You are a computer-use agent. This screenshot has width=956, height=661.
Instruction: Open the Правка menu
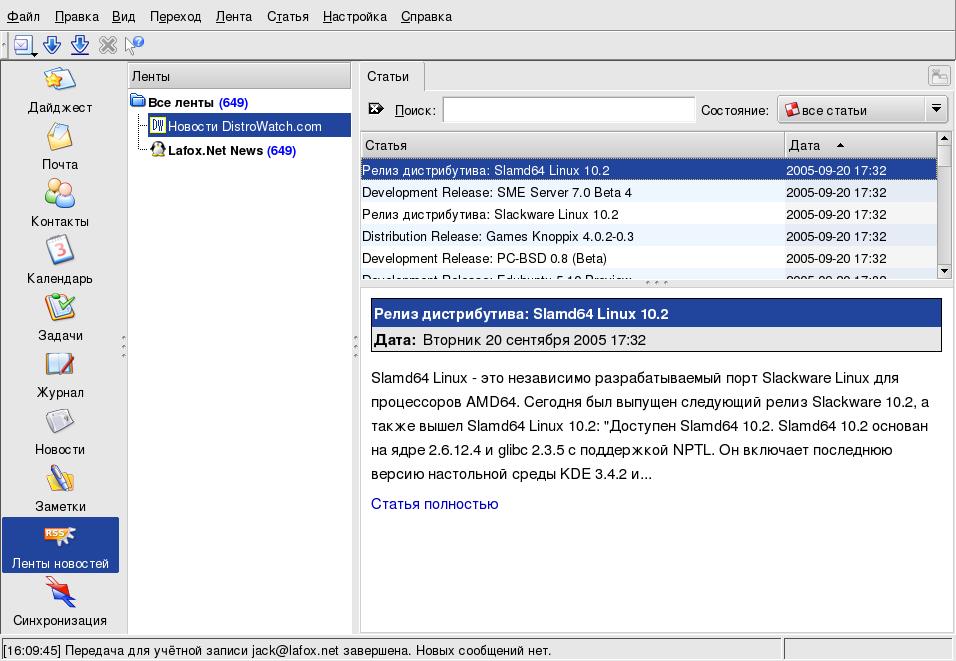click(x=77, y=16)
